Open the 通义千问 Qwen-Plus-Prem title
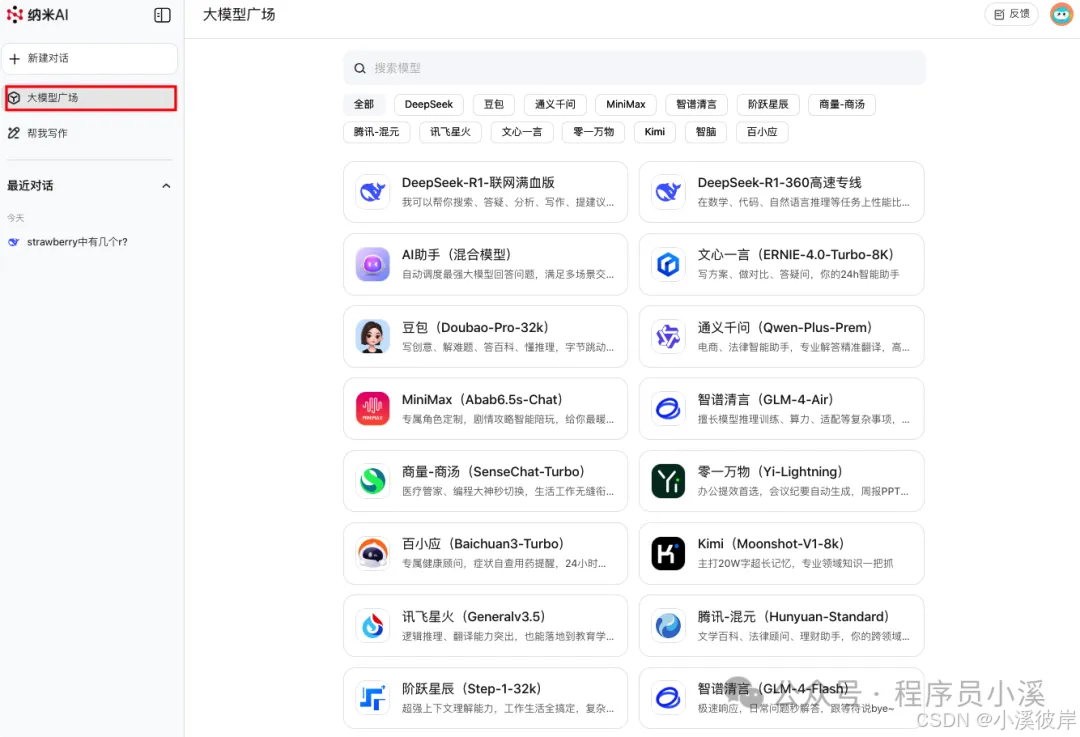 [787, 327]
